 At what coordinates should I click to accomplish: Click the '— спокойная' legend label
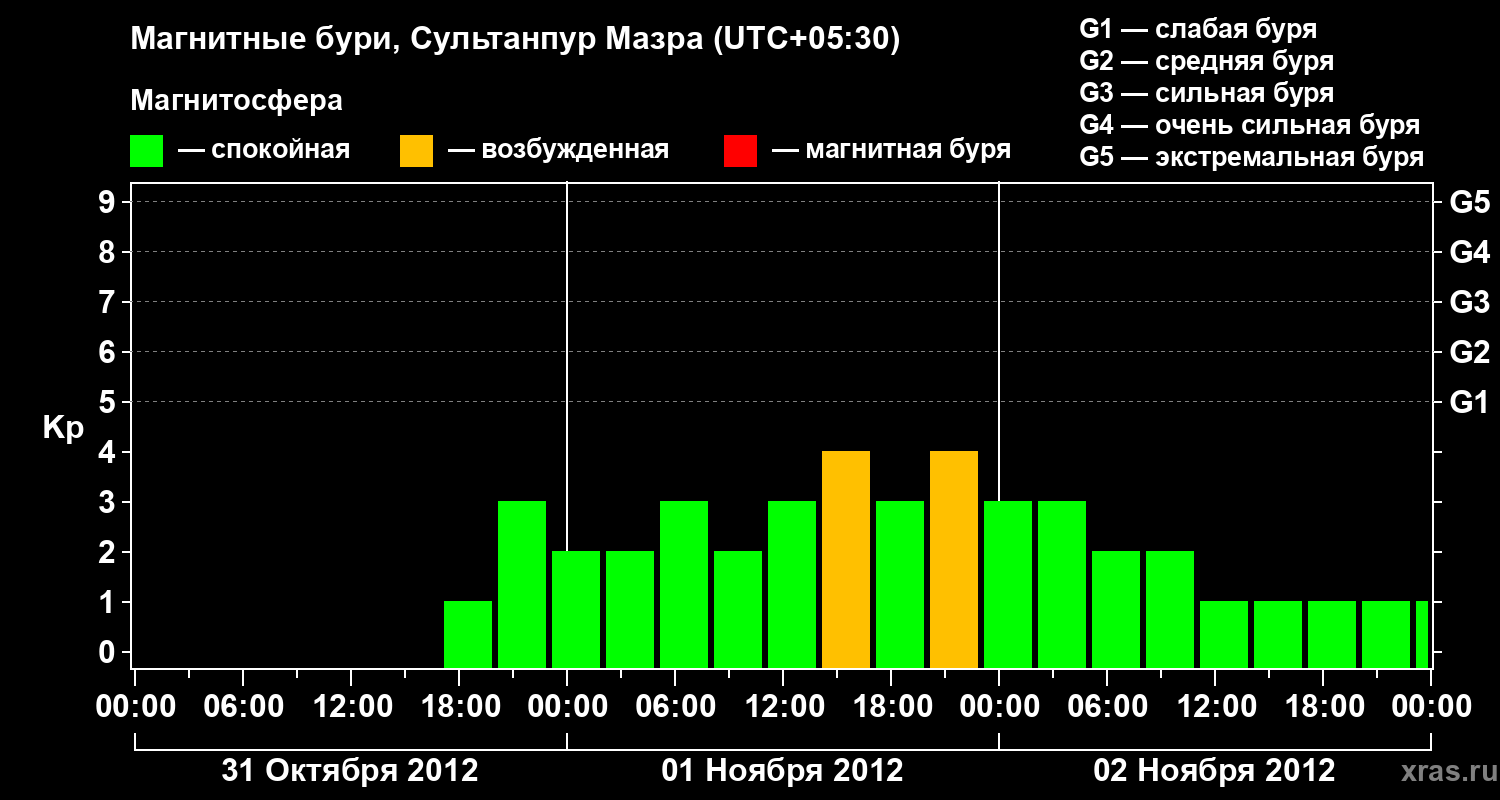pos(264,151)
